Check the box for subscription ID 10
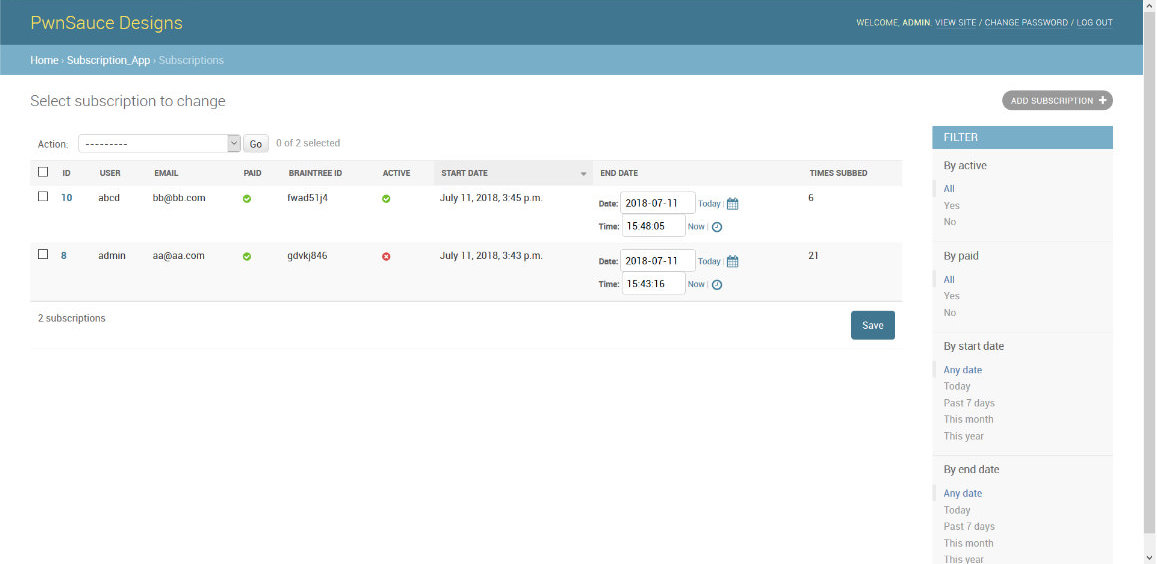The image size is (1157, 564). [x=43, y=197]
